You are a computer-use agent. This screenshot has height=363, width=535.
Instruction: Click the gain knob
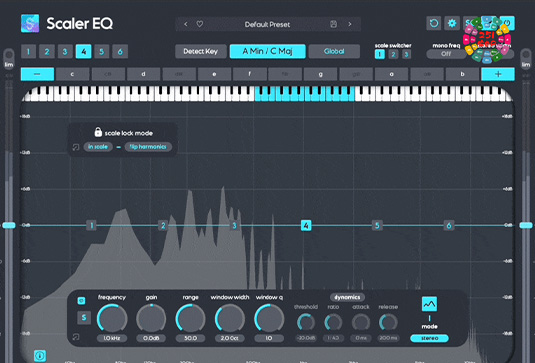[151, 318]
